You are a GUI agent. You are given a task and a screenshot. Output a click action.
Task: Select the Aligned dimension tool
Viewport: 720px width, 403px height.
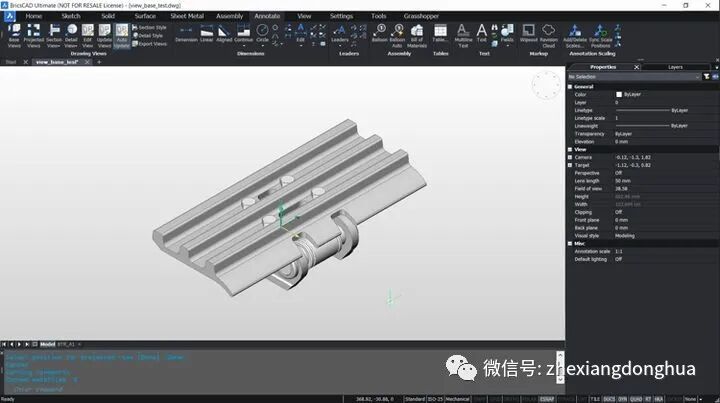[x=224, y=34]
